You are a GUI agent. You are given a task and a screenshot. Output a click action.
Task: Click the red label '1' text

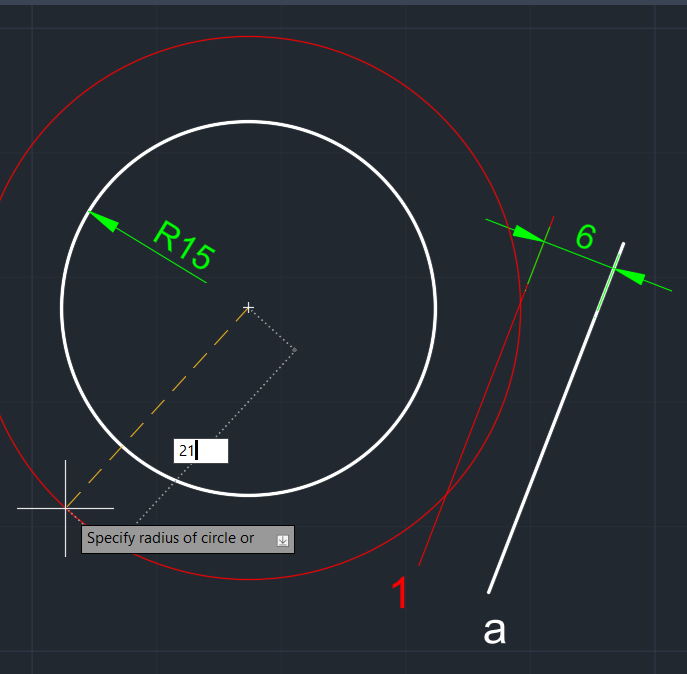pyautogui.click(x=400, y=592)
